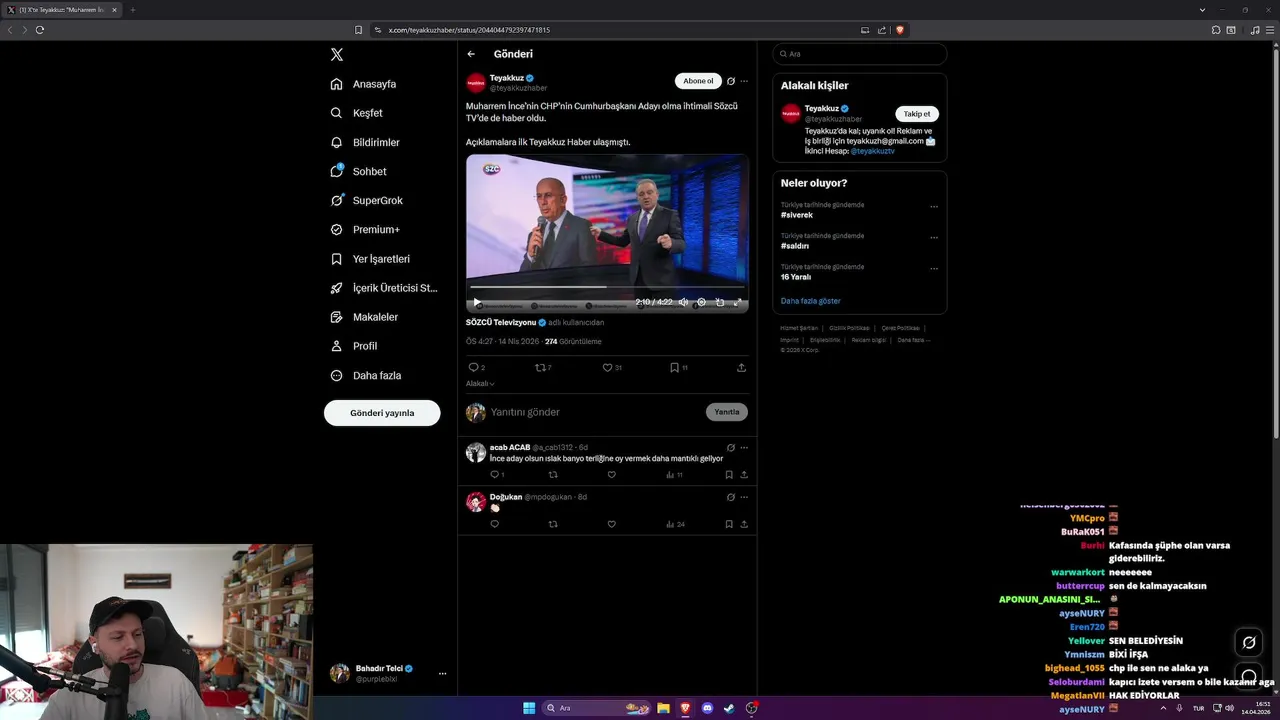Screen dimensions: 1280x720
Task: Open Discord from the taskbar
Action: click(x=707, y=708)
